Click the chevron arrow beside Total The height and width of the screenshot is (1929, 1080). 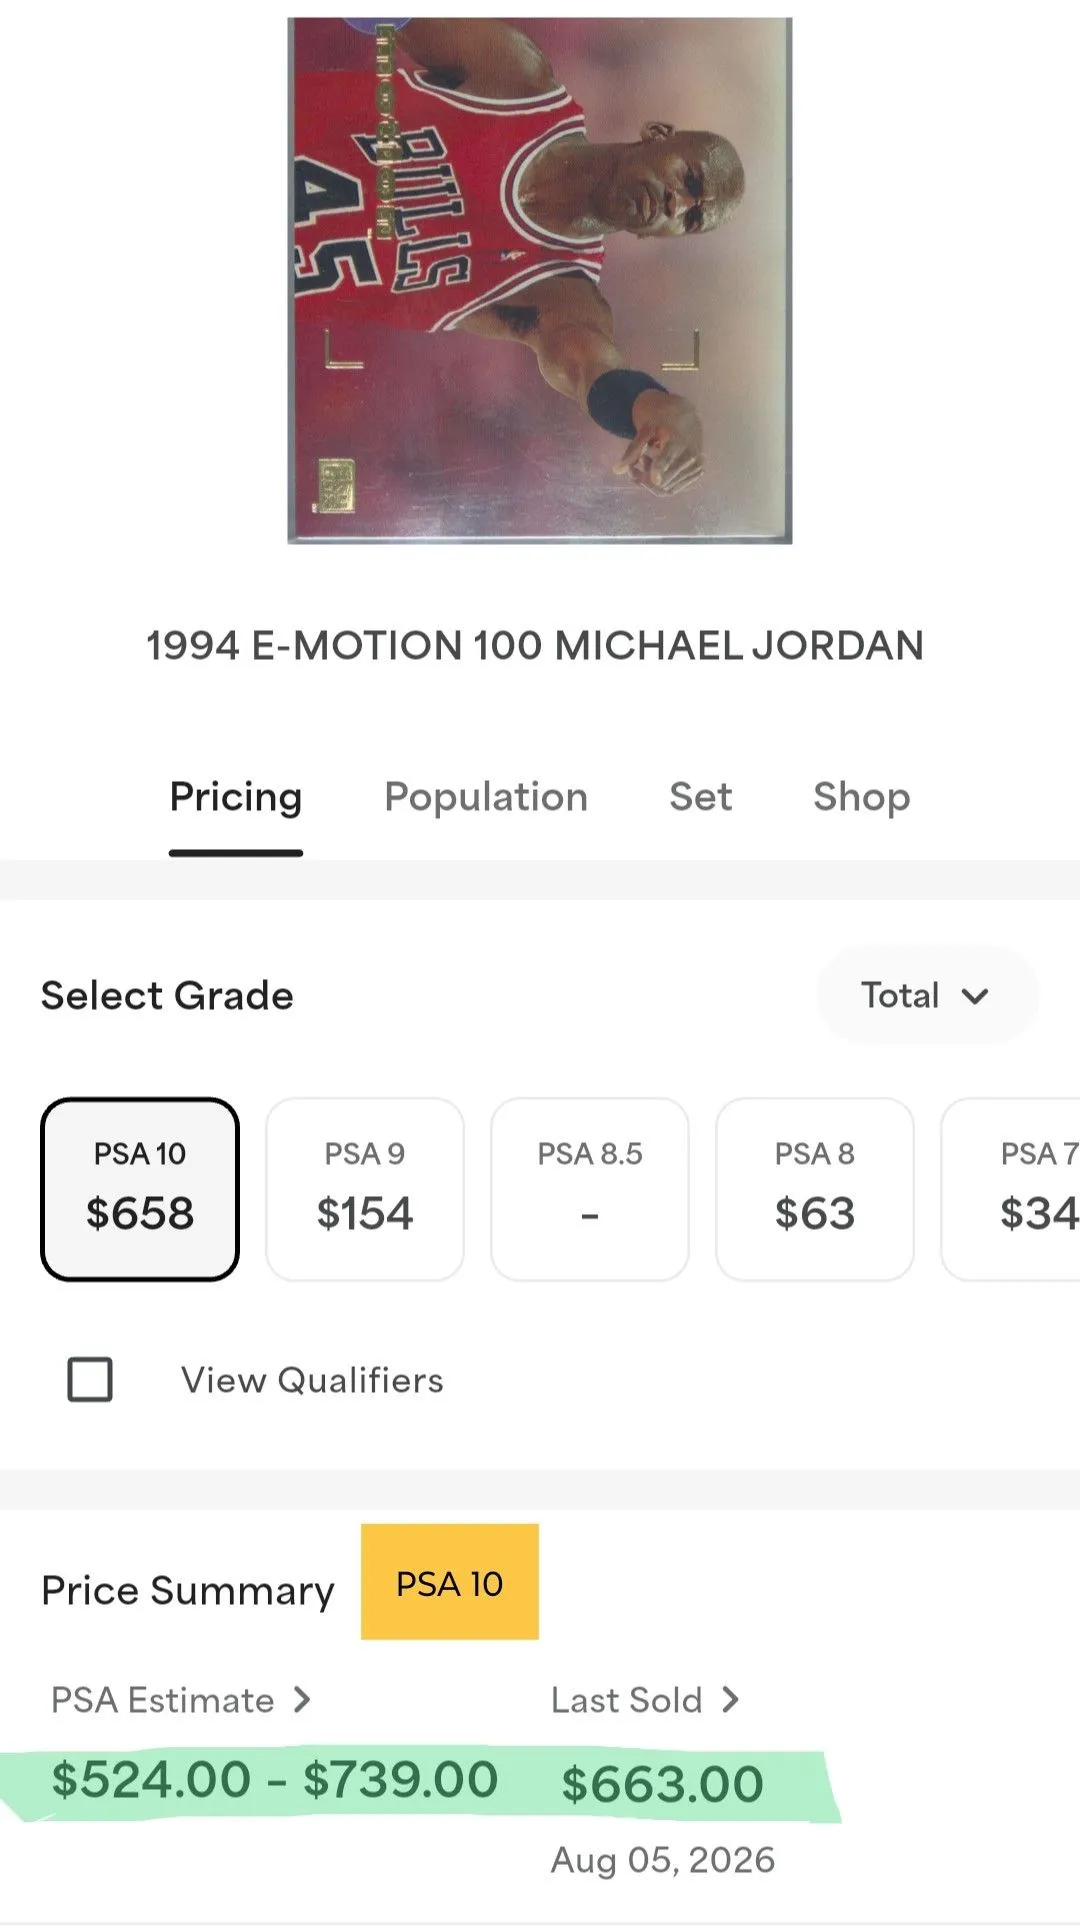[x=975, y=996]
